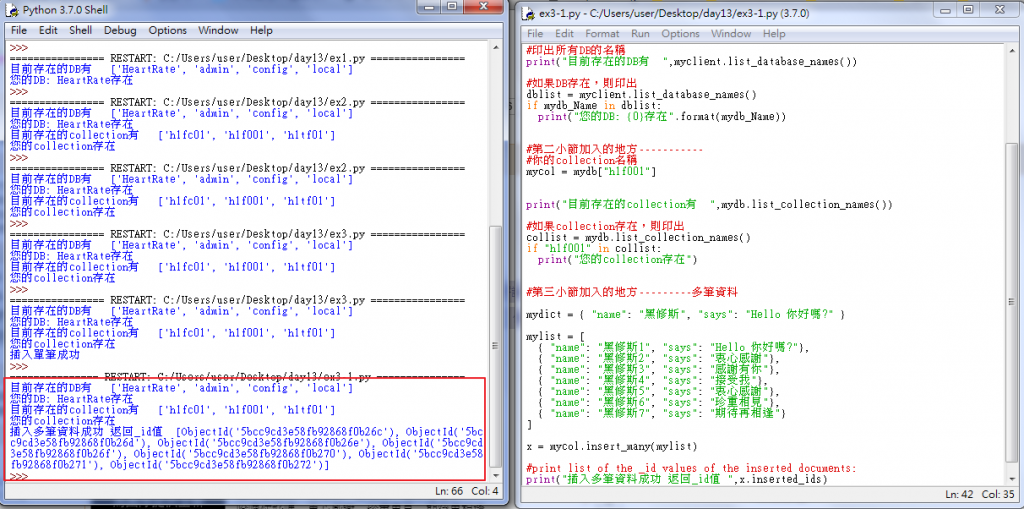Viewport: 1024px width, 509px height.
Task: Maximize the ex3-1.py editor window
Action: click(x=967, y=10)
